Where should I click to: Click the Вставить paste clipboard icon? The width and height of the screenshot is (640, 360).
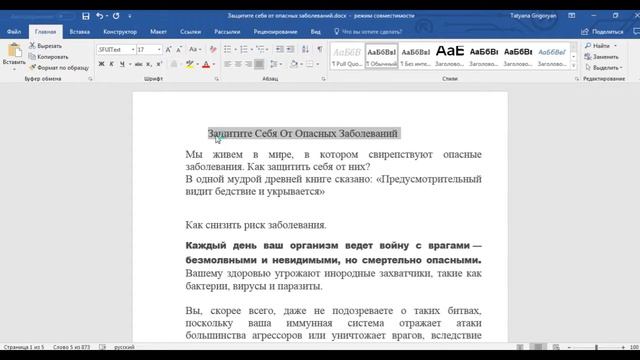click(x=14, y=51)
